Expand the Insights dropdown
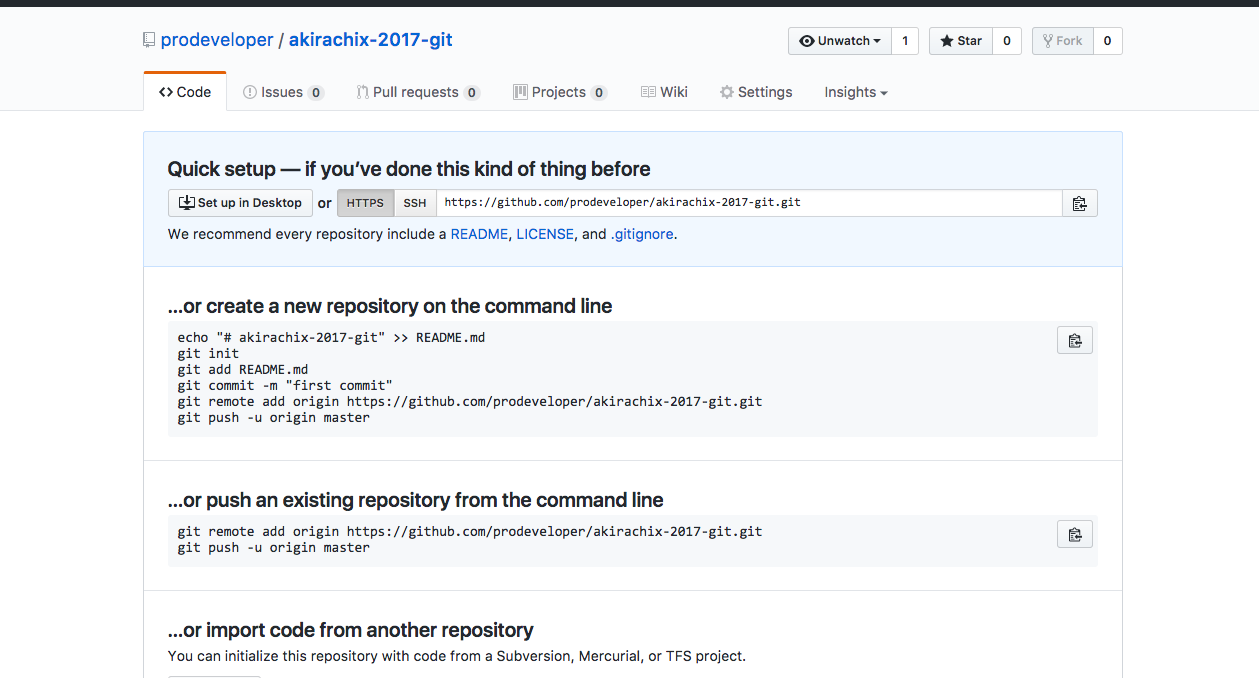Image resolution: width=1259 pixels, height=678 pixels. coord(855,92)
